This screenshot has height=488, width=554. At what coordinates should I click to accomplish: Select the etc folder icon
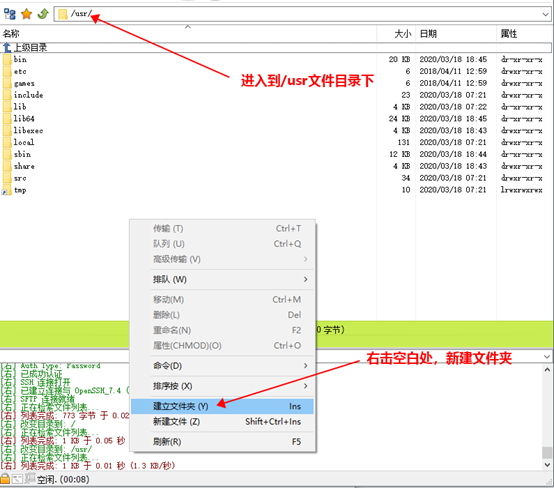tap(7, 71)
